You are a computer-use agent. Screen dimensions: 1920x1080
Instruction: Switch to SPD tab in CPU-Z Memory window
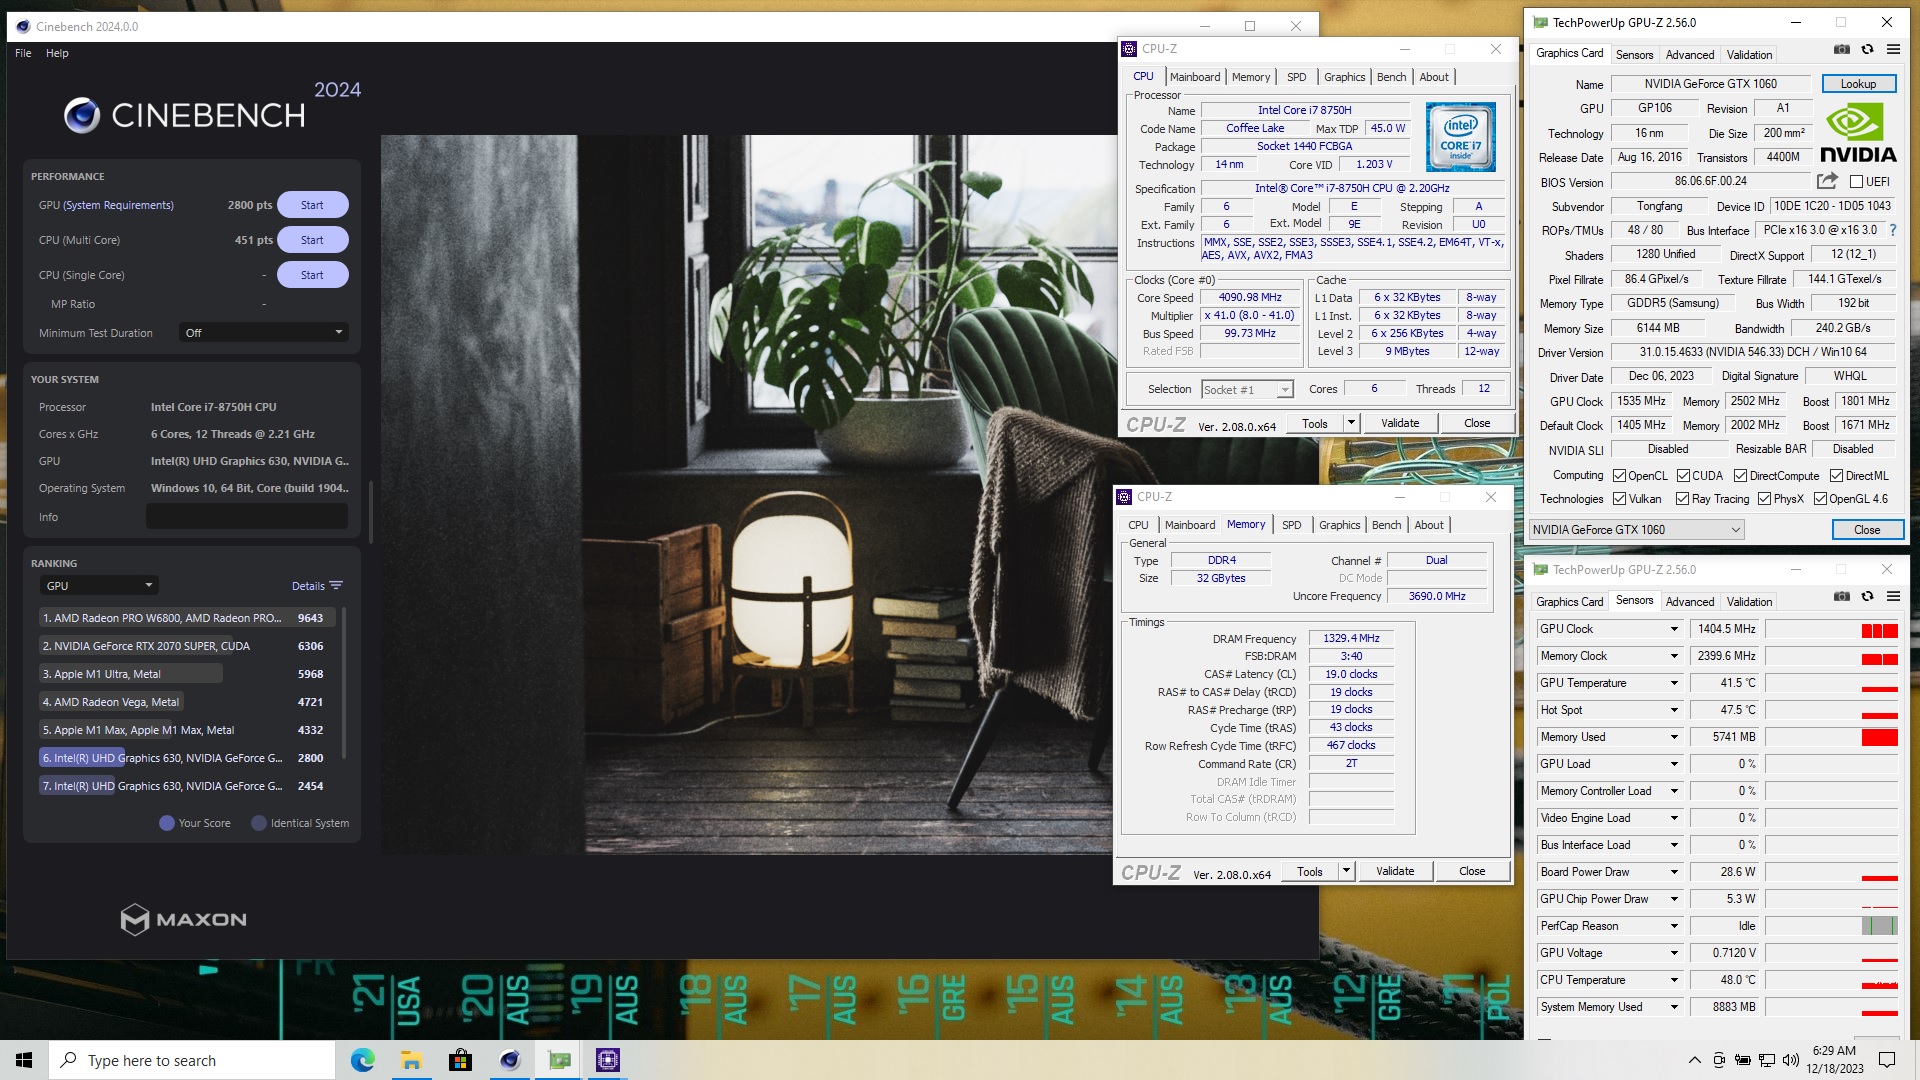click(1291, 525)
